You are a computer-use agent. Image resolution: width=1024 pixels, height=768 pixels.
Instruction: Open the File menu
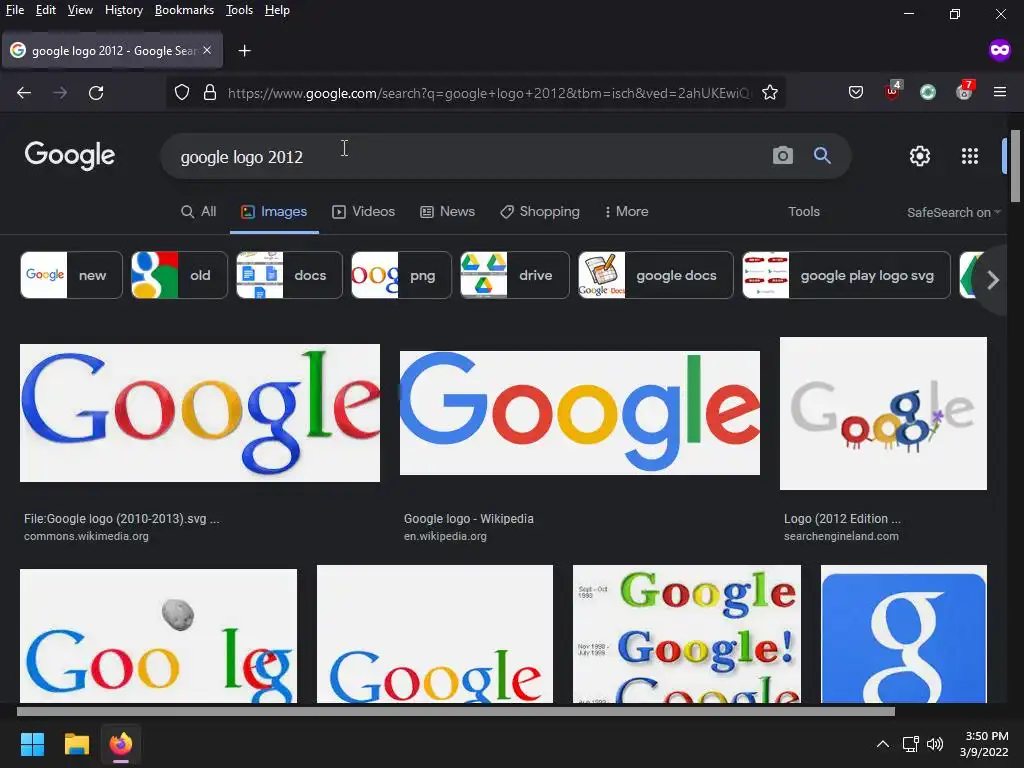click(15, 10)
